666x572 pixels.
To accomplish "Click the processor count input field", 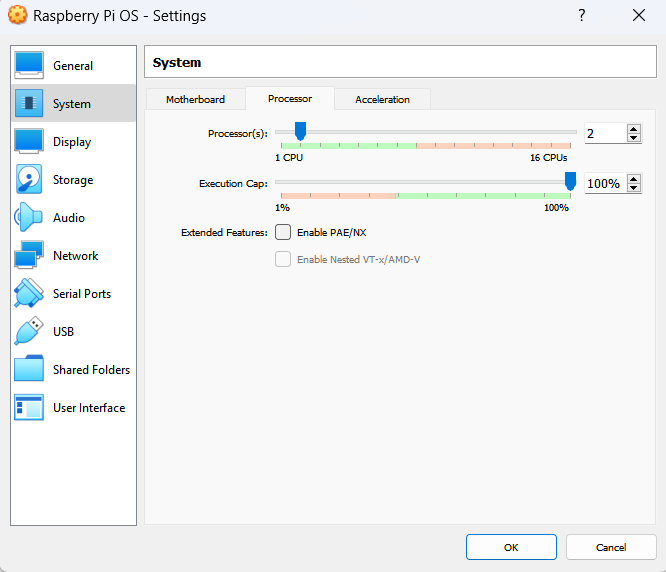I will click(604, 133).
